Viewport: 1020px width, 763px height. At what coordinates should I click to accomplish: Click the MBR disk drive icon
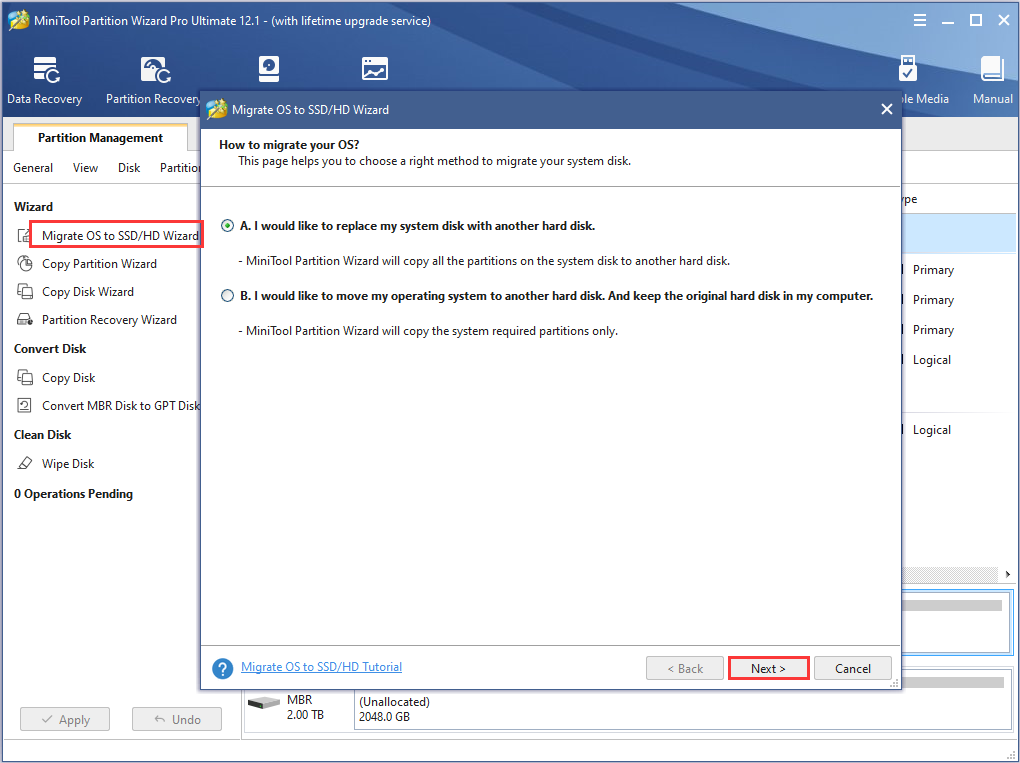(263, 703)
